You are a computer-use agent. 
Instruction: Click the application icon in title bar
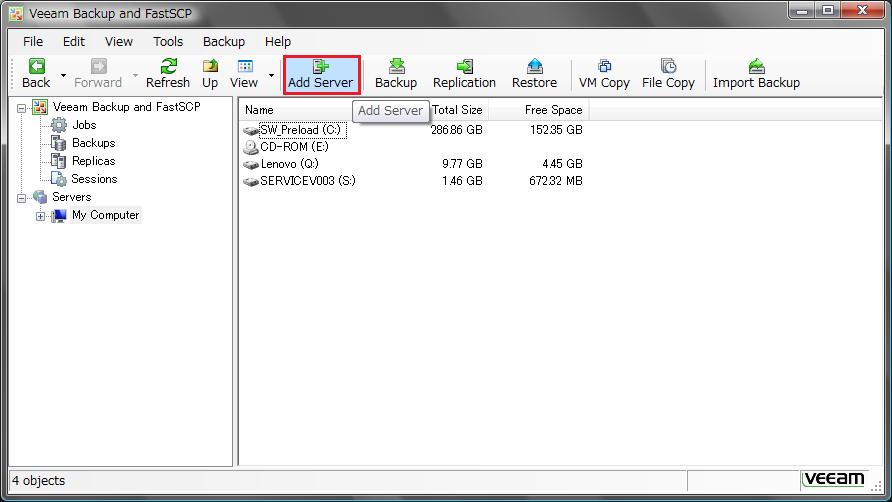point(16,13)
